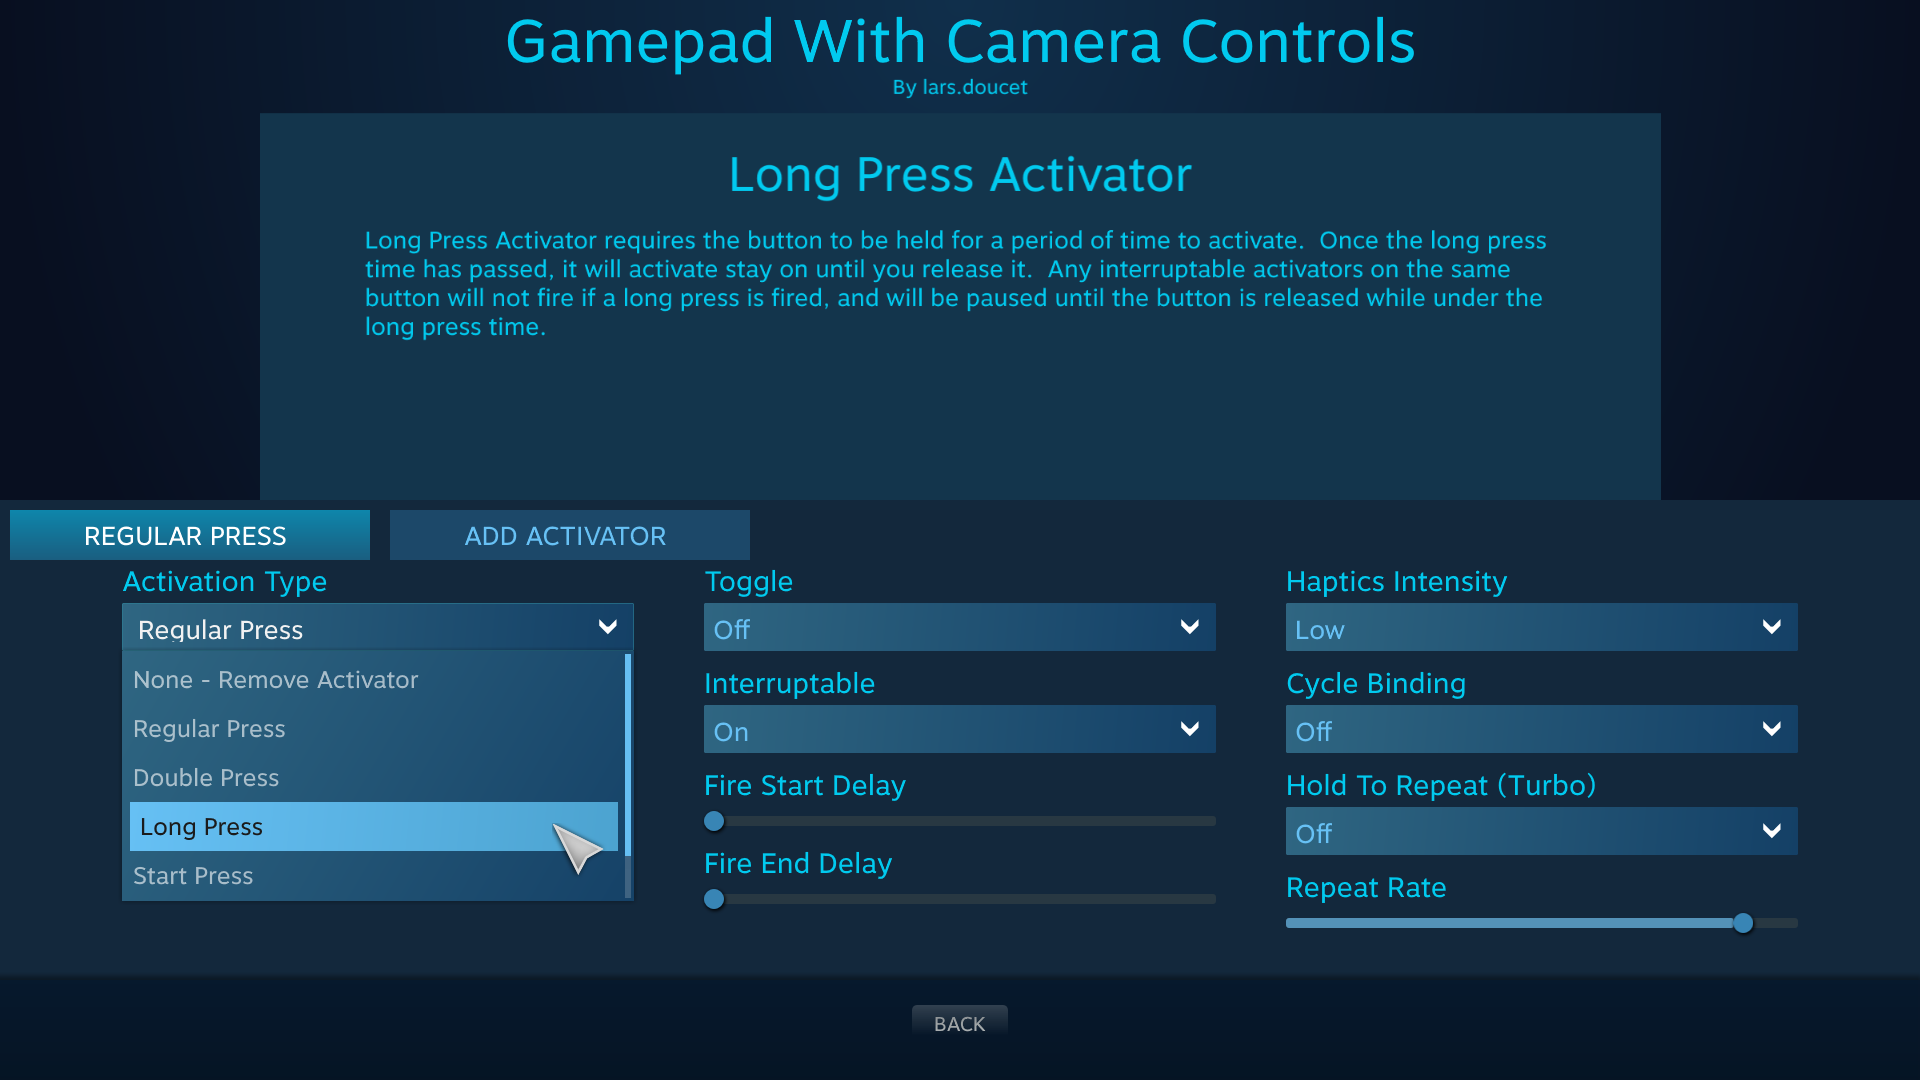Toggle the Interruptable setting On
This screenshot has width=1920, height=1080.
click(x=959, y=731)
